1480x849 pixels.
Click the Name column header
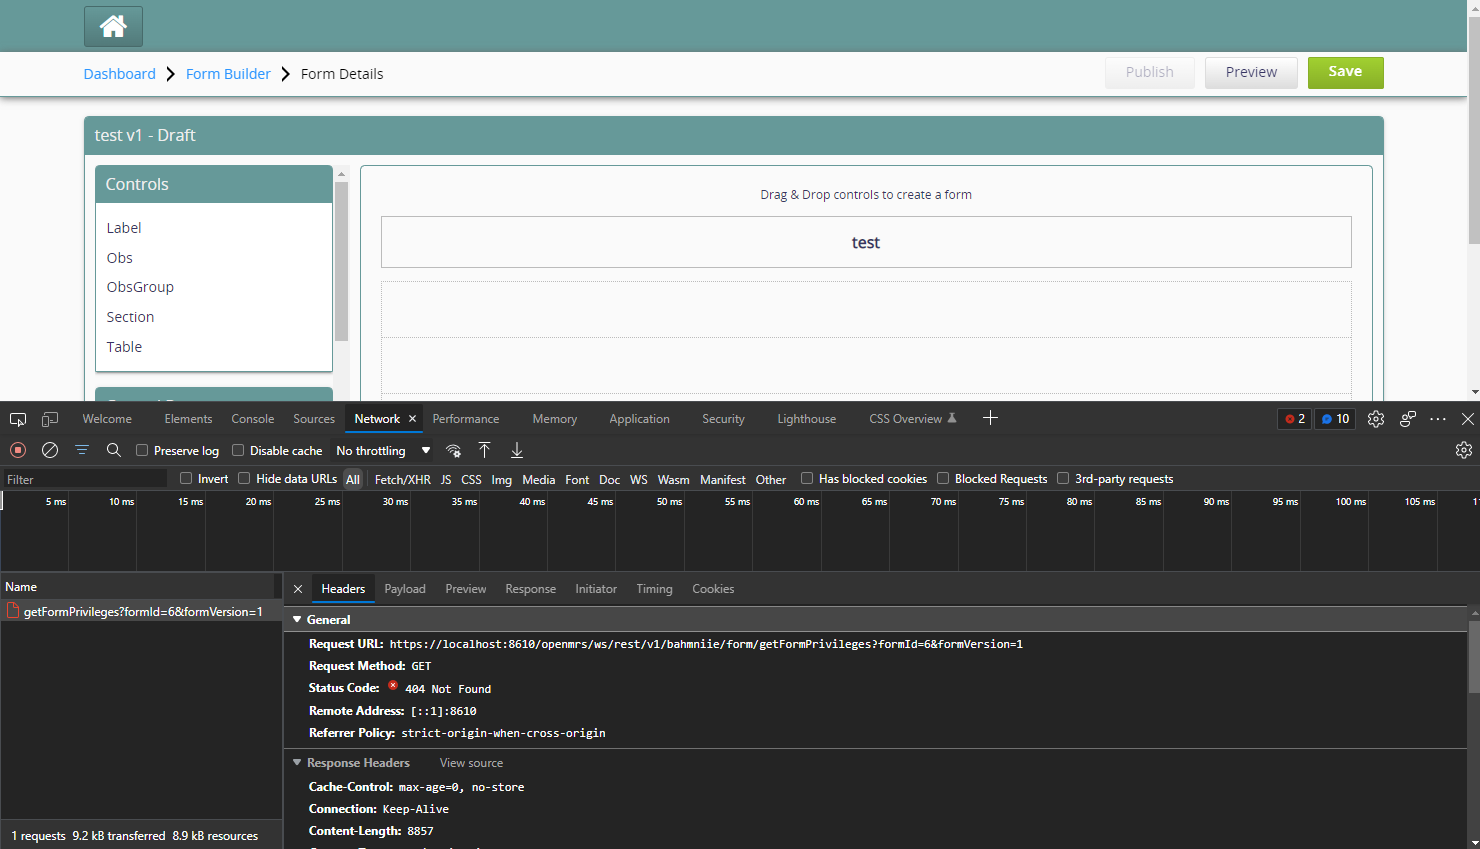[x=138, y=587]
